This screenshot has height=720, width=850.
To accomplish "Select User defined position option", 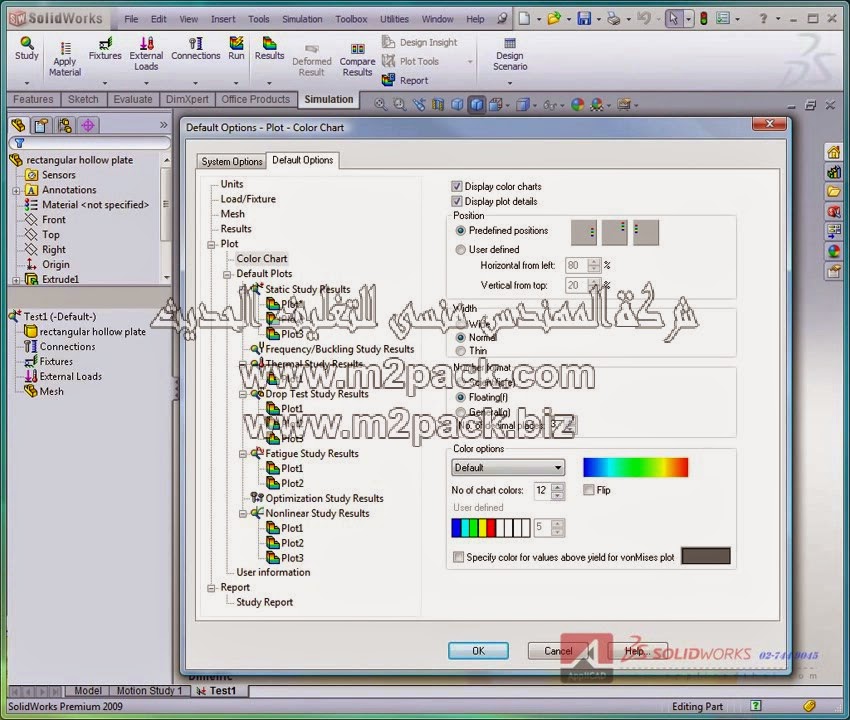I will pos(461,250).
